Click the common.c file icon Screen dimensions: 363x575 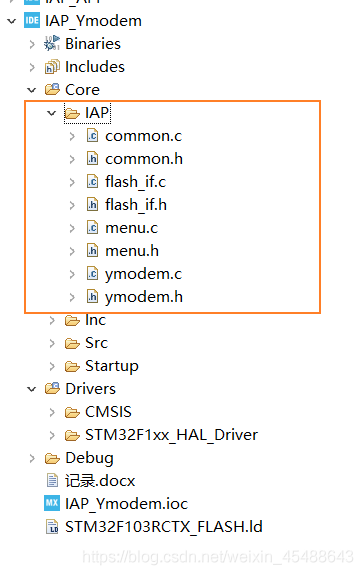click(x=92, y=136)
